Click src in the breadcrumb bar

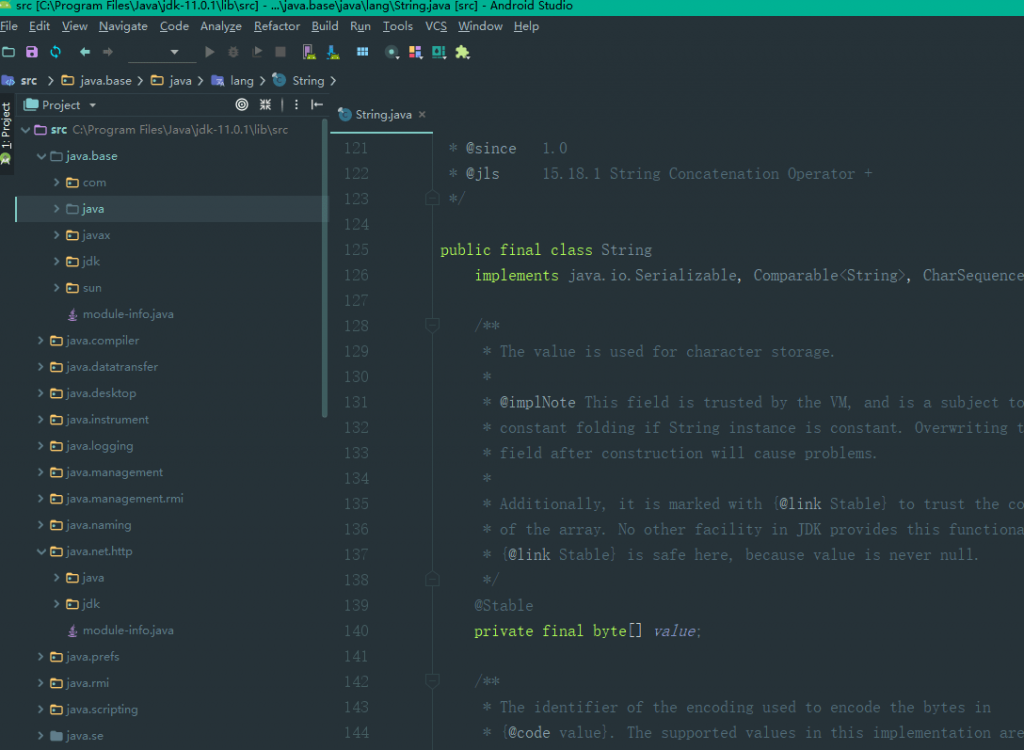point(29,81)
